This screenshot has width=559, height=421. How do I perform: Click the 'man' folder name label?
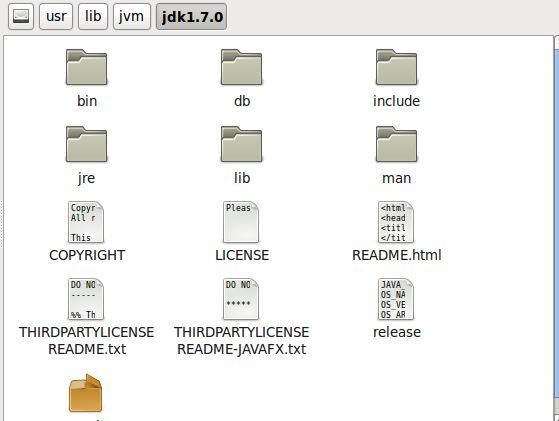point(396,178)
